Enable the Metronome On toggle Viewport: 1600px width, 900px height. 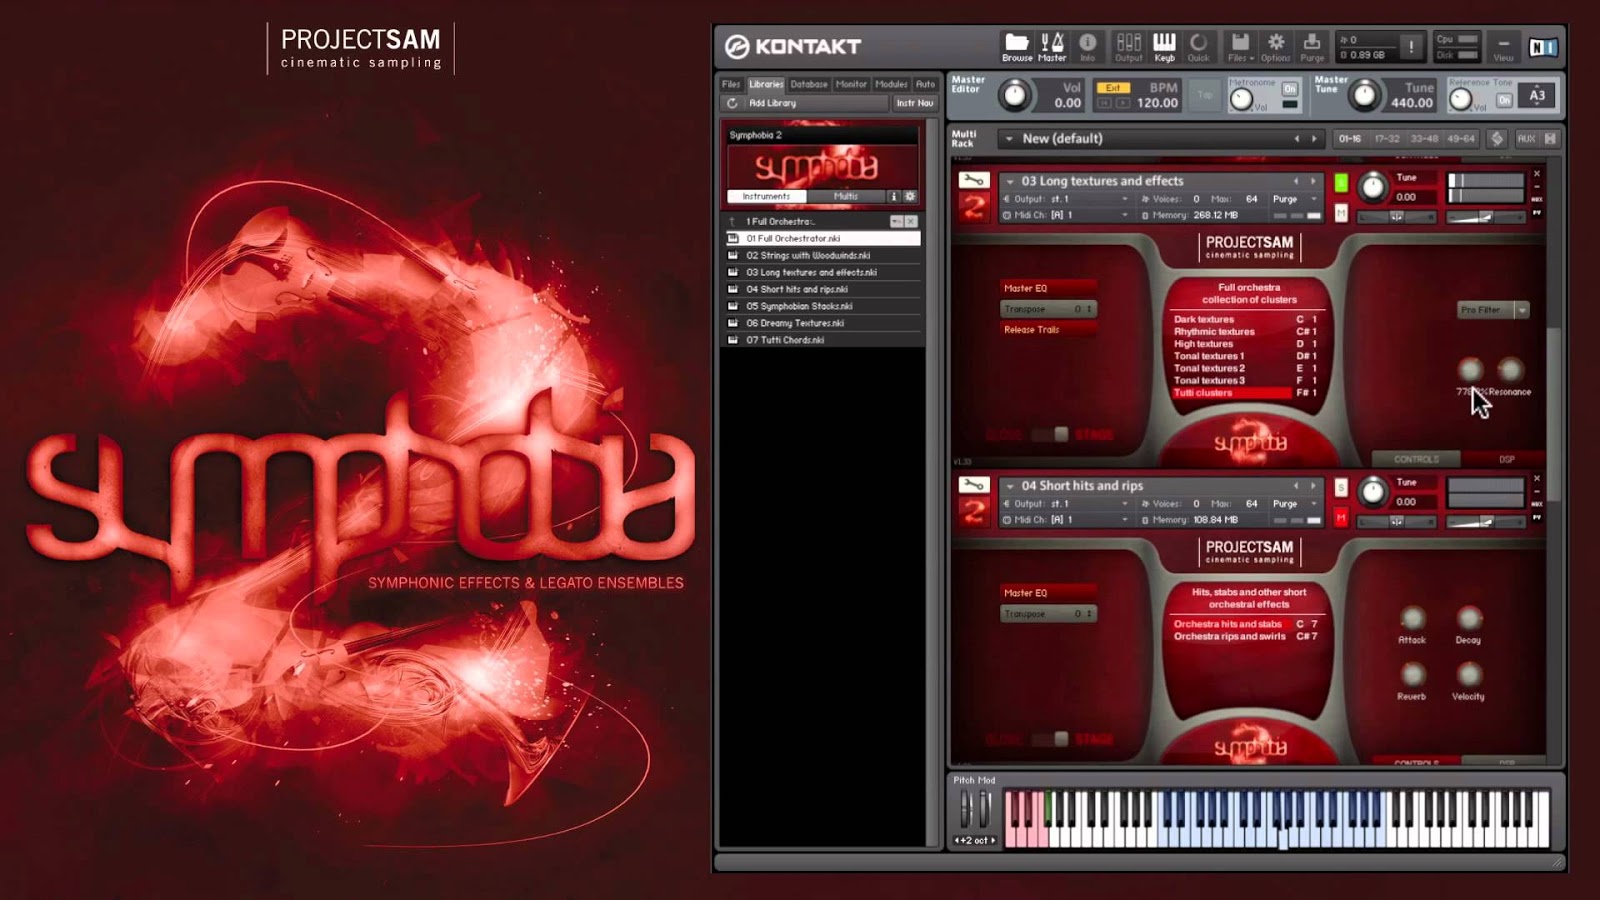pyautogui.click(x=1289, y=89)
